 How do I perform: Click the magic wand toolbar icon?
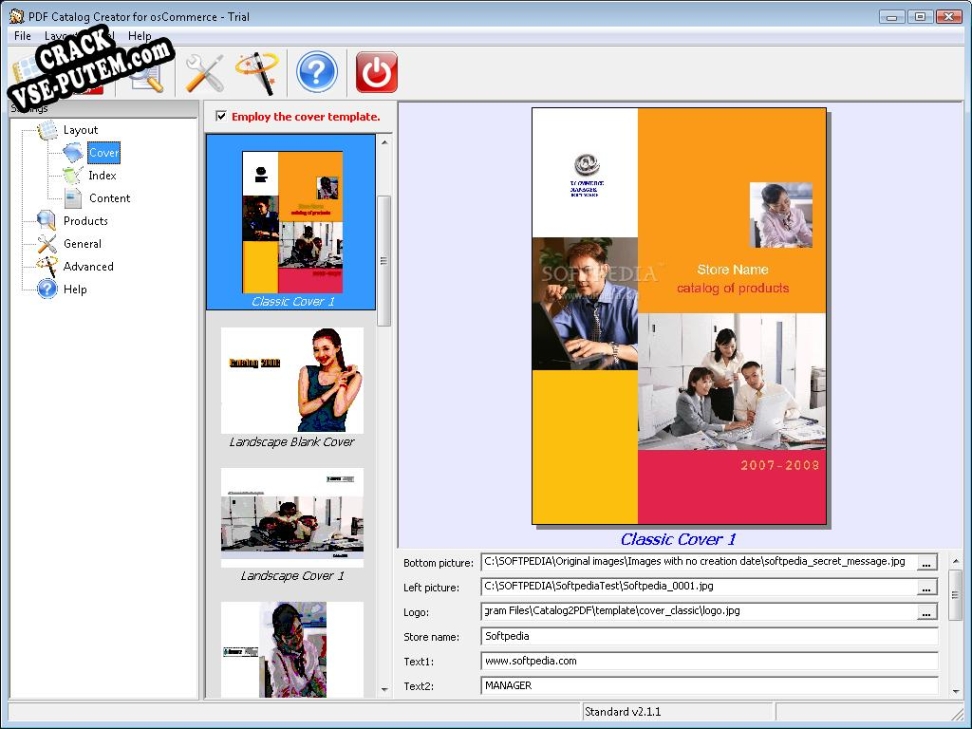(256, 73)
